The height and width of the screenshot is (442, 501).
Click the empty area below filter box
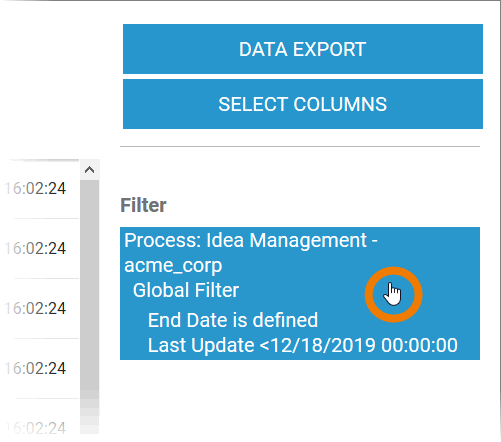pyautogui.click(x=300, y=398)
